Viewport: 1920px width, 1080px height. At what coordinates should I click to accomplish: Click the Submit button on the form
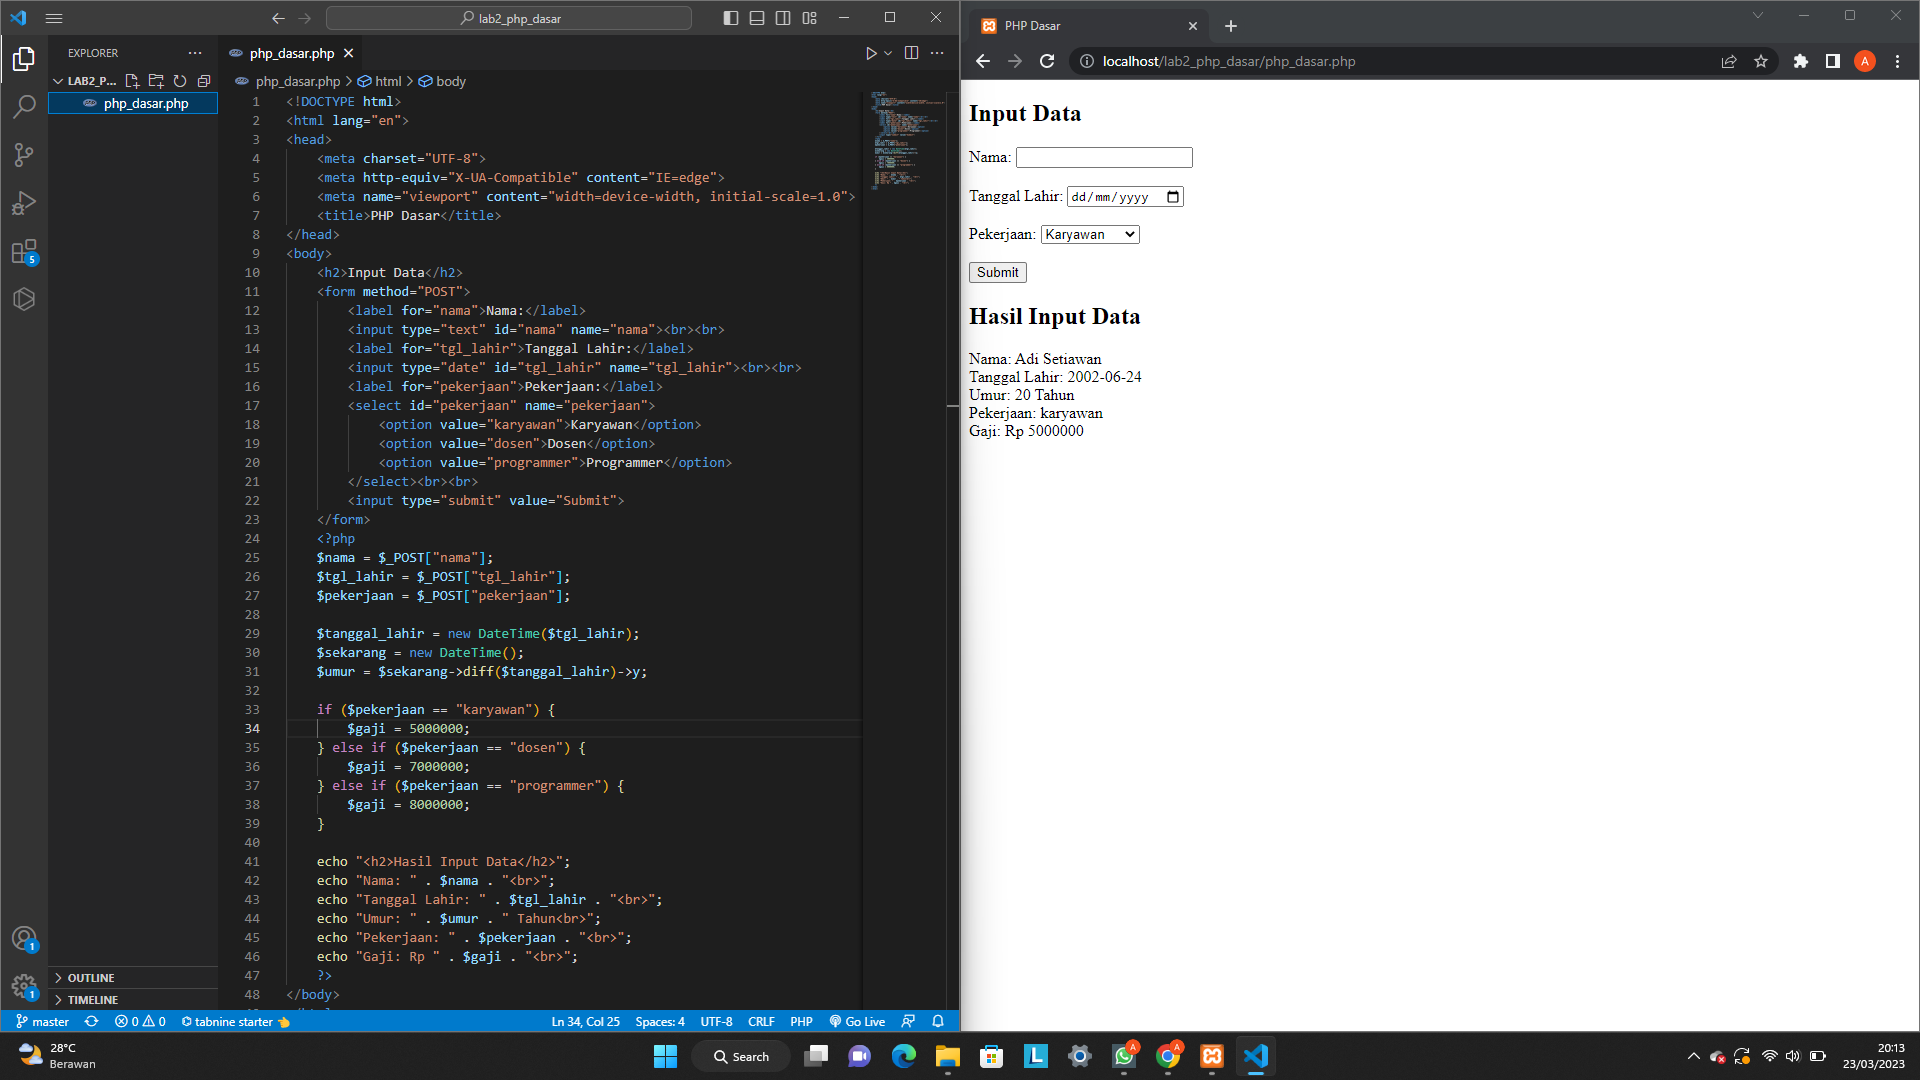point(996,272)
